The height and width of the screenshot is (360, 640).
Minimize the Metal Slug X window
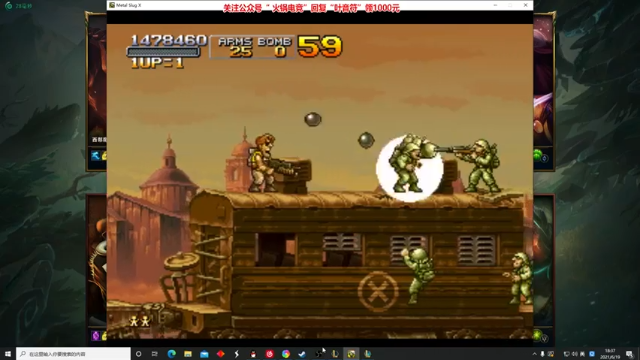click(495, 5)
